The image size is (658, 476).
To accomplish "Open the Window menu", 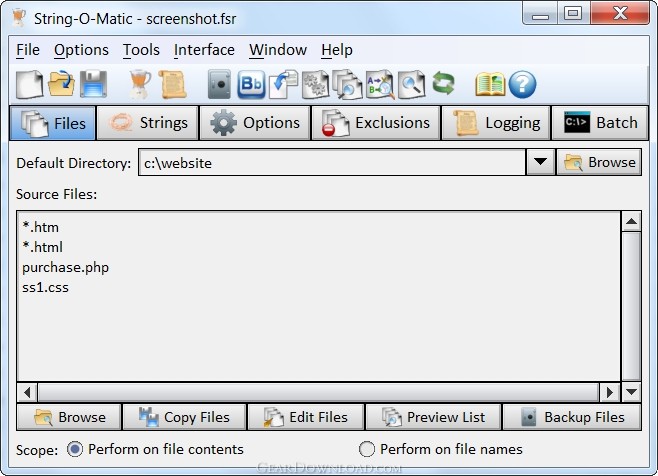I will (278, 50).
